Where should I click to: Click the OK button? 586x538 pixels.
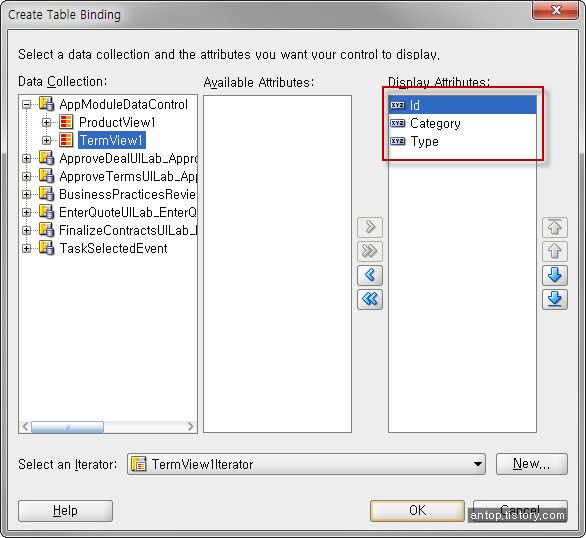click(x=417, y=510)
